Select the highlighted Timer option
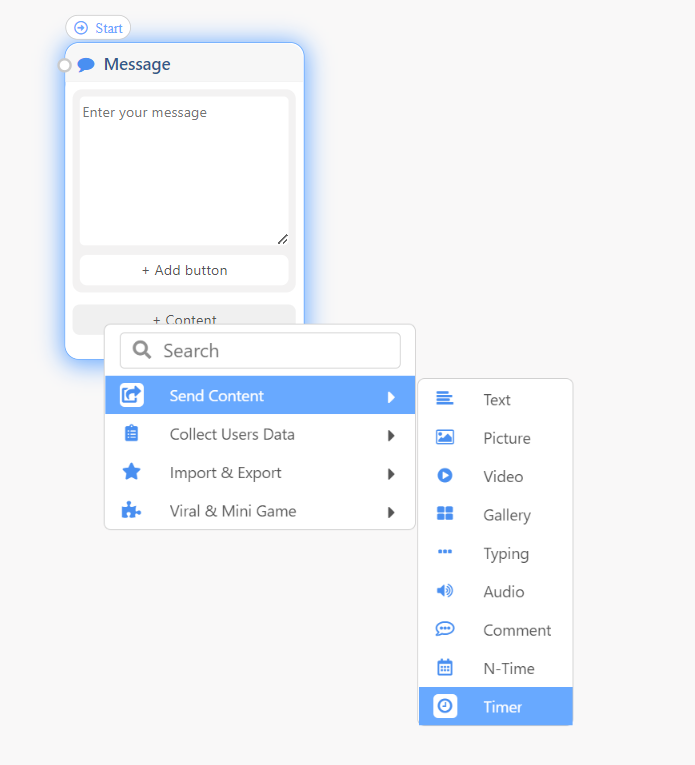The width and height of the screenshot is (695, 765). coord(496,706)
